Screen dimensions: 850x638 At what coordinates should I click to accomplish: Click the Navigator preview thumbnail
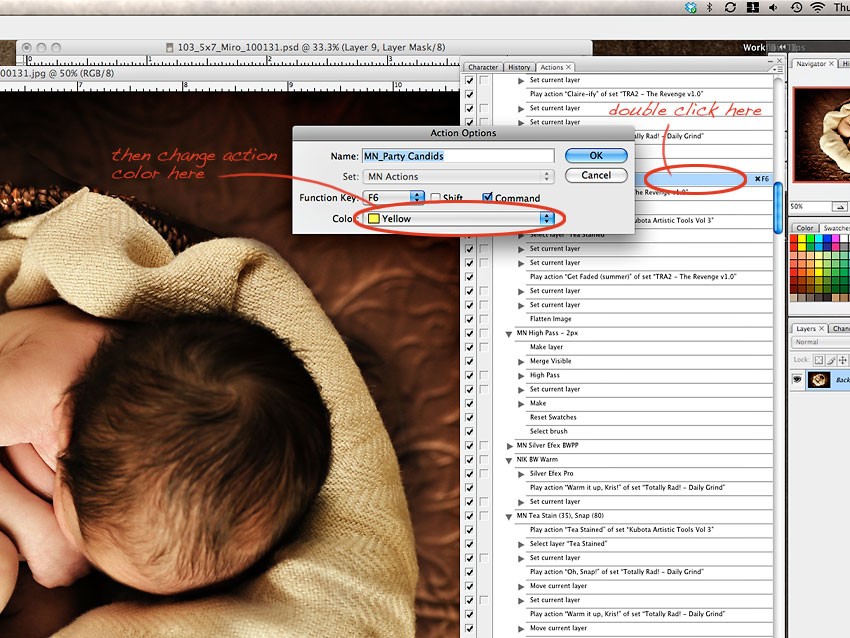tap(822, 134)
